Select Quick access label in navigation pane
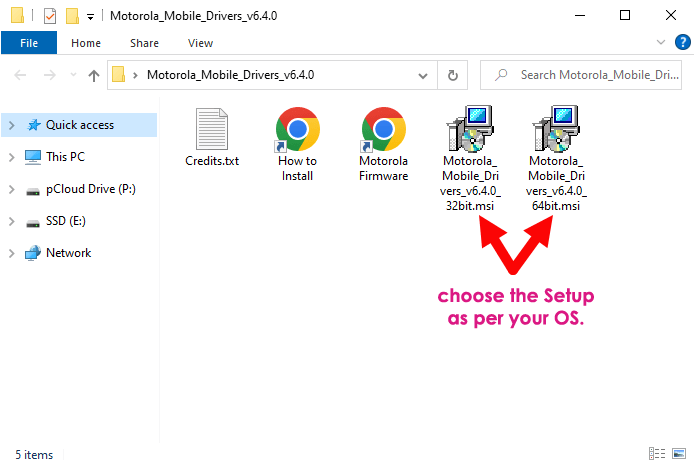The width and height of the screenshot is (695, 467). 80,125
